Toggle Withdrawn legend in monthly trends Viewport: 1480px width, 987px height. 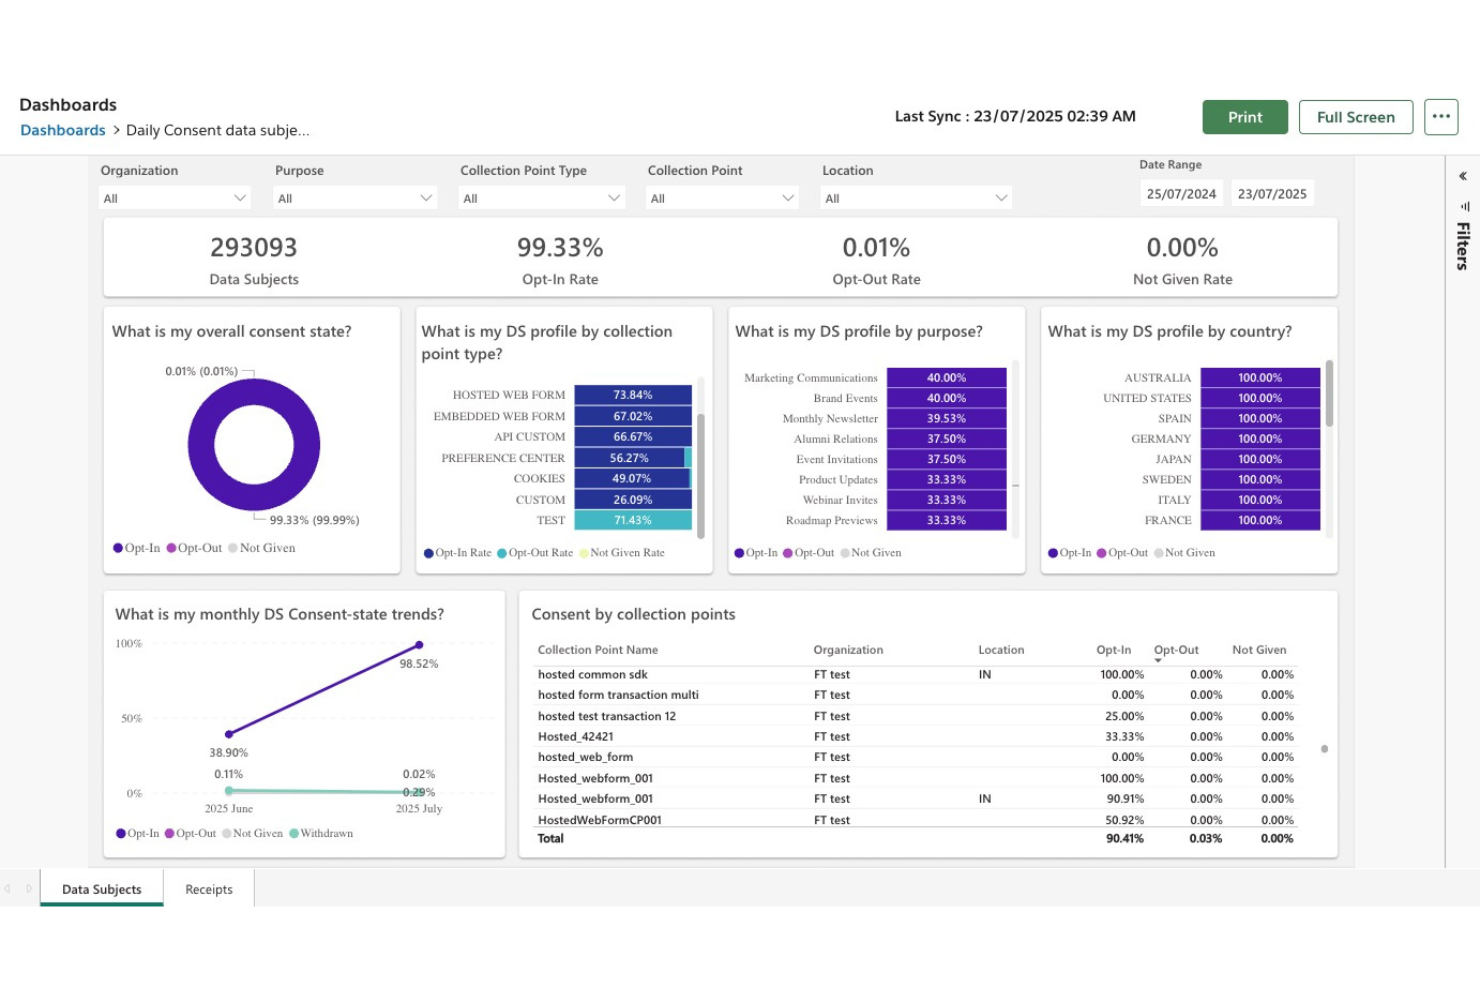tap(321, 833)
